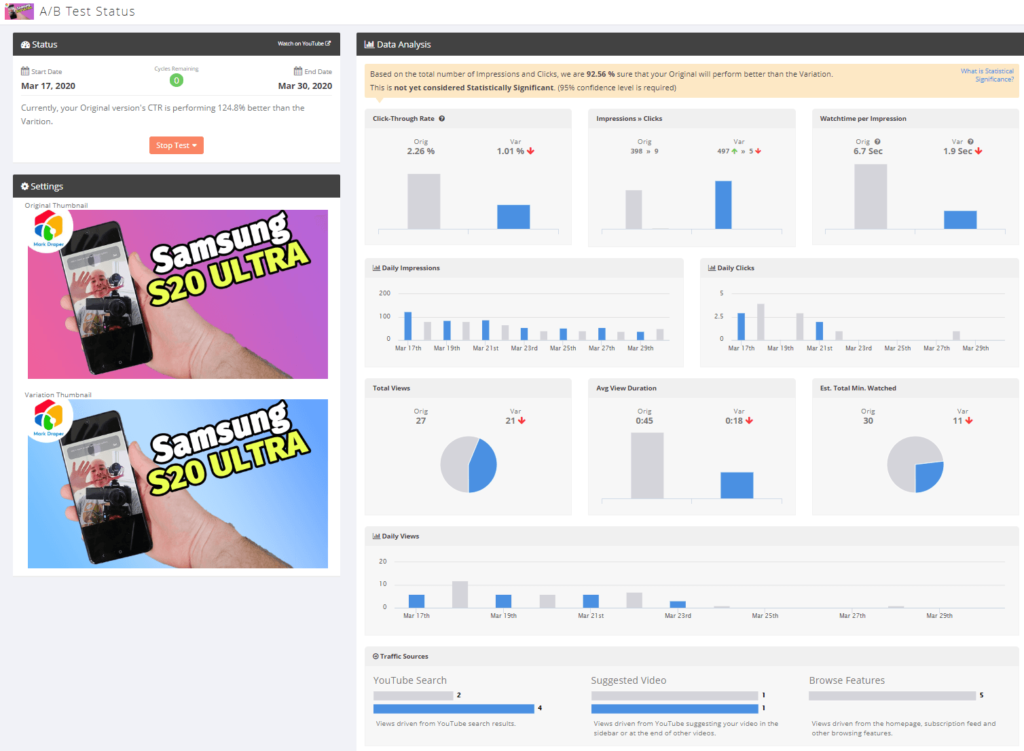Click the green up arrow beside 497

735,151
